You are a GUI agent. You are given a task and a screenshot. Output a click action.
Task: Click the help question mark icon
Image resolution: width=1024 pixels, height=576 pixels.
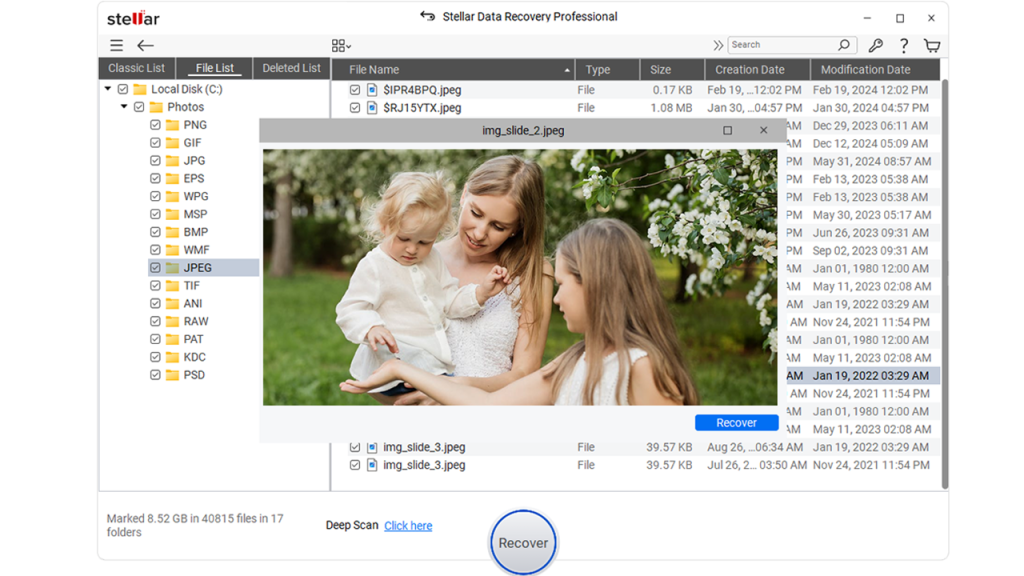coord(902,45)
